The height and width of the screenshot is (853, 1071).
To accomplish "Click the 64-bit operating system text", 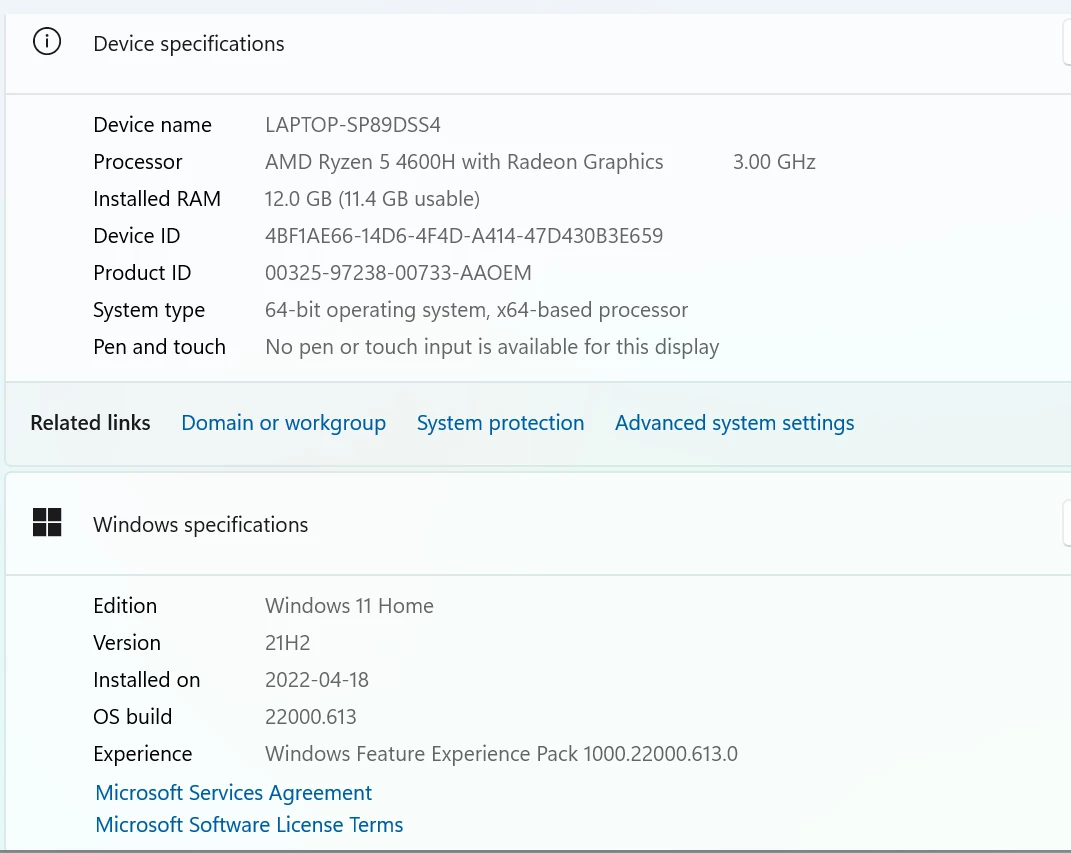I will coord(476,310).
